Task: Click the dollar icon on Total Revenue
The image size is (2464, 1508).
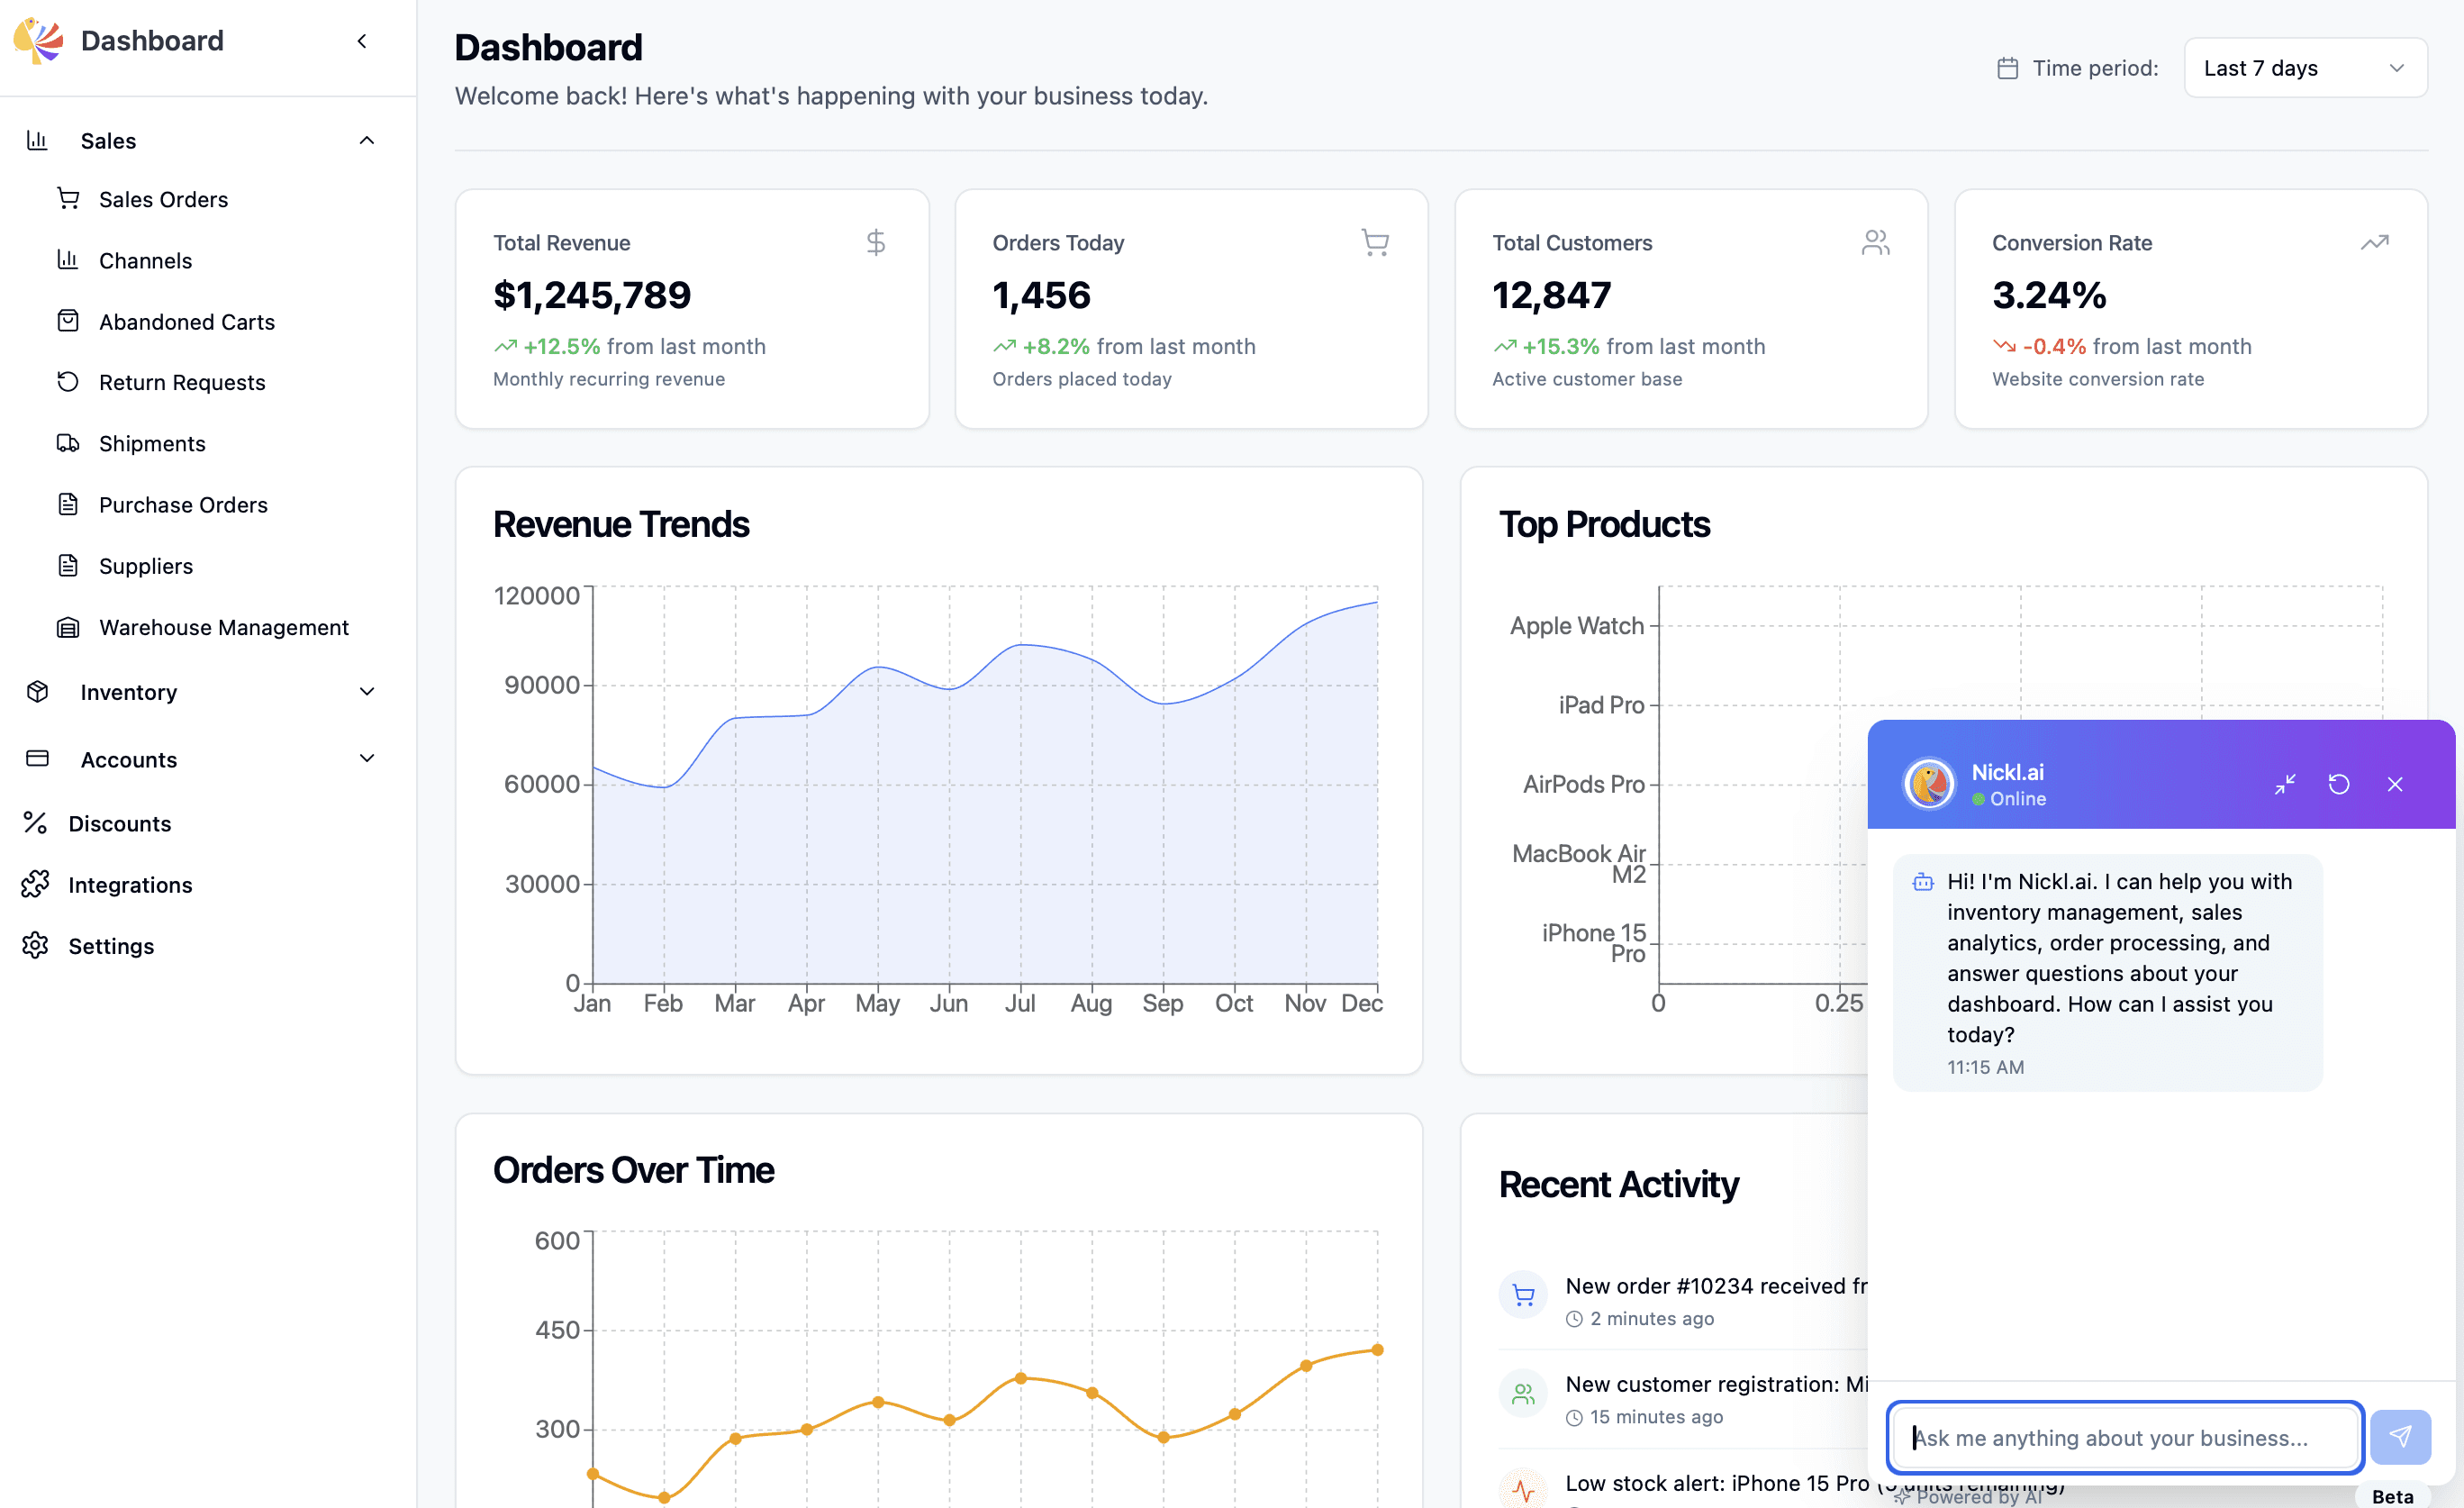Action: click(876, 243)
